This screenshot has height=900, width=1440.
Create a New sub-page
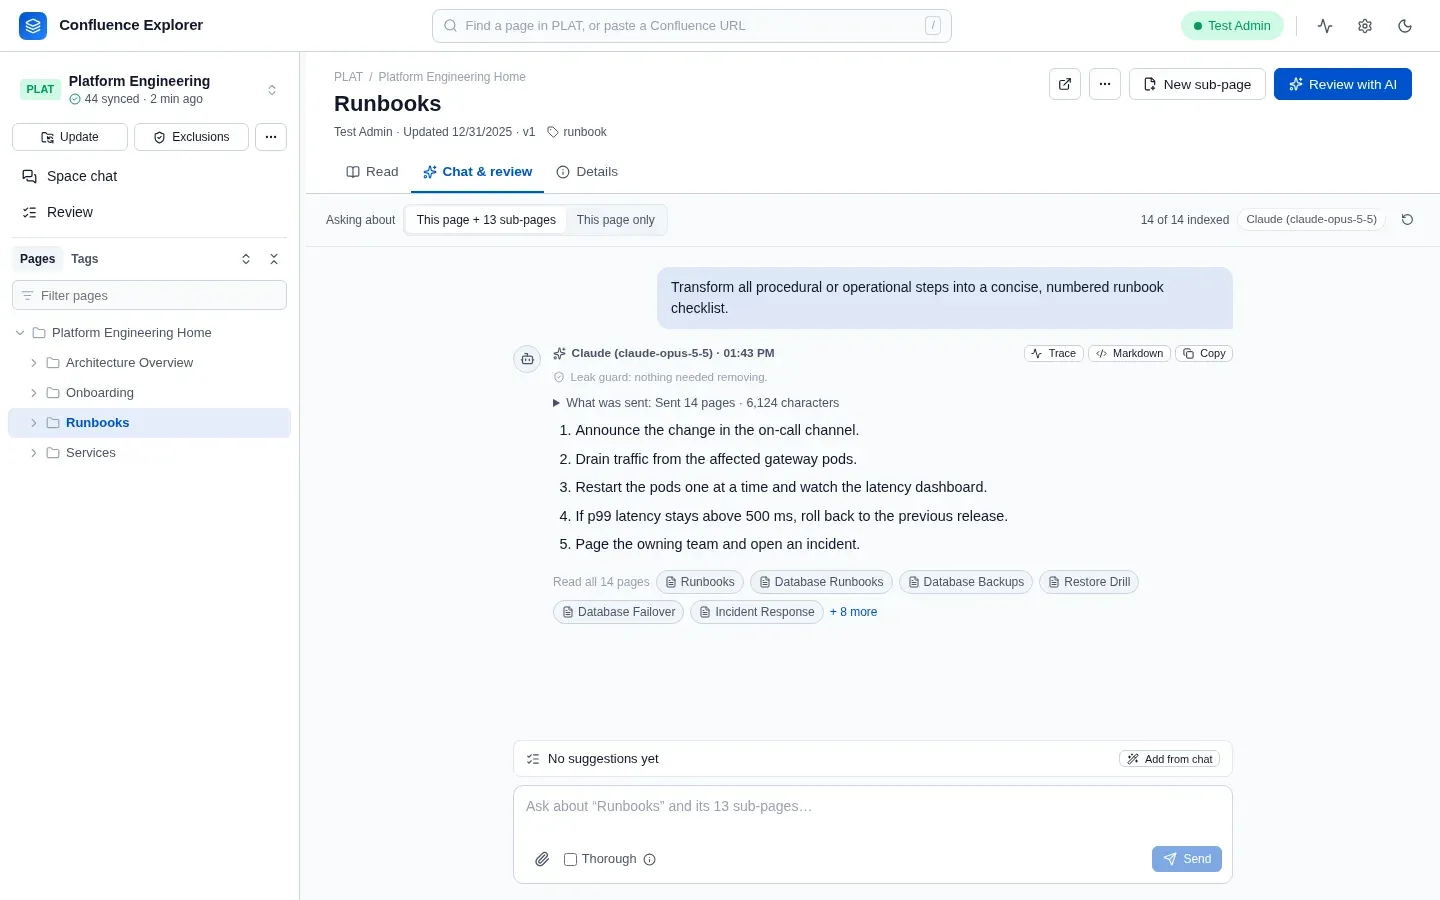pyautogui.click(x=1197, y=84)
